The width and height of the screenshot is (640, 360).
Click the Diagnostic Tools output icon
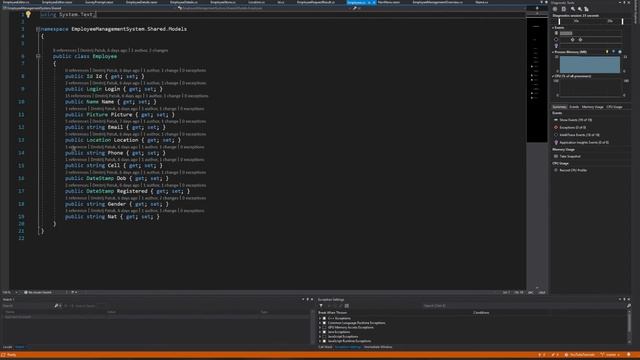[x=564, y=9]
